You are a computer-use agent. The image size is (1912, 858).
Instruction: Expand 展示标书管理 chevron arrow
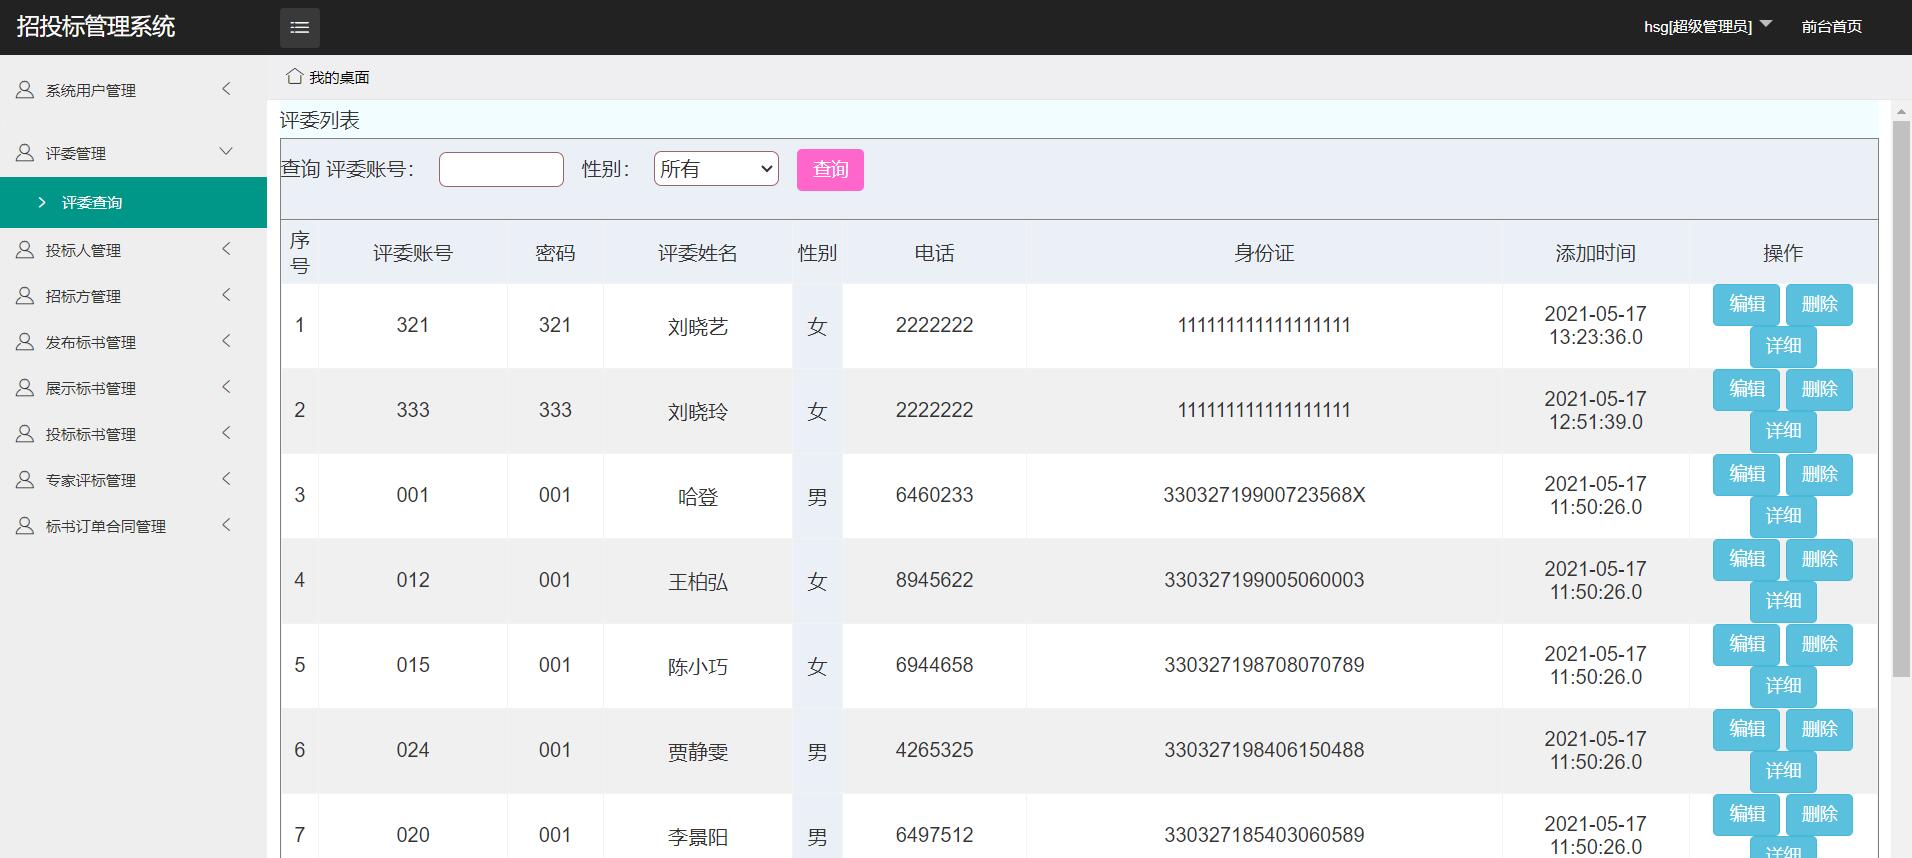[226, 387]
